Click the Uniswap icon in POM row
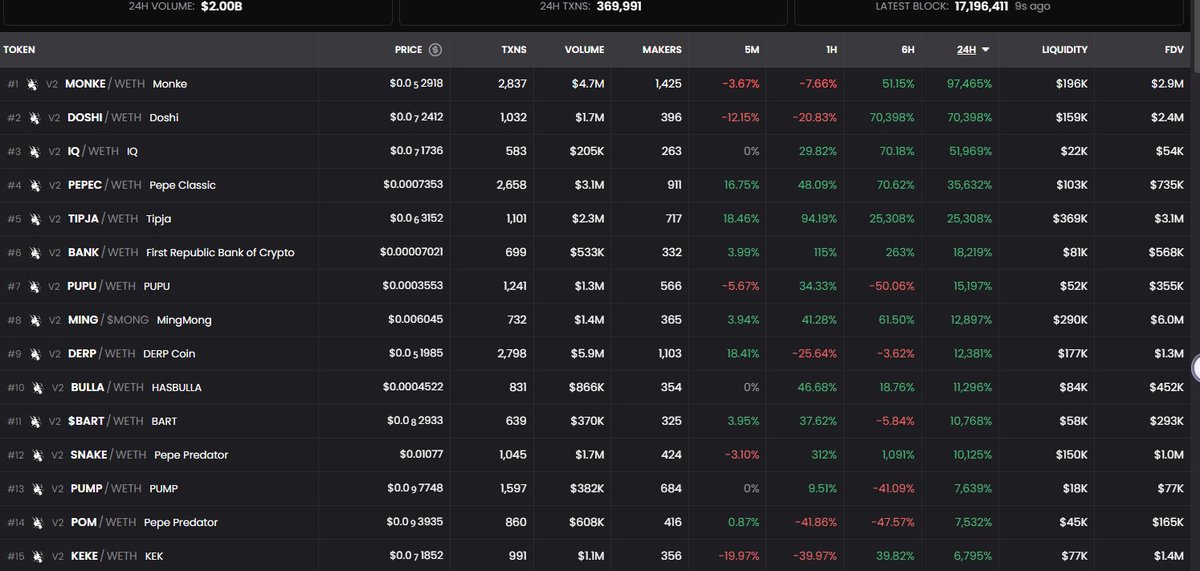This screenshot has width=1200, height=571. [x=37, y=522]
